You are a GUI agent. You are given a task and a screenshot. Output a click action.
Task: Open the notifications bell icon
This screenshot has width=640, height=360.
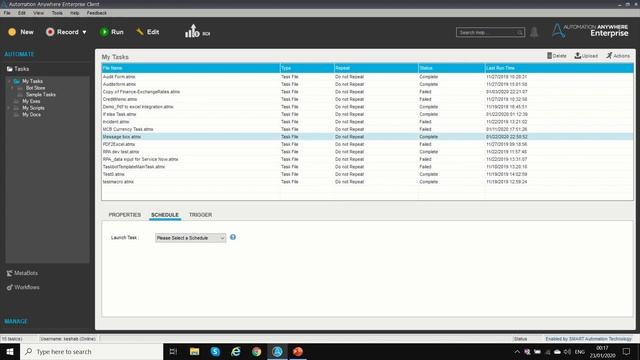click(534, 32)
